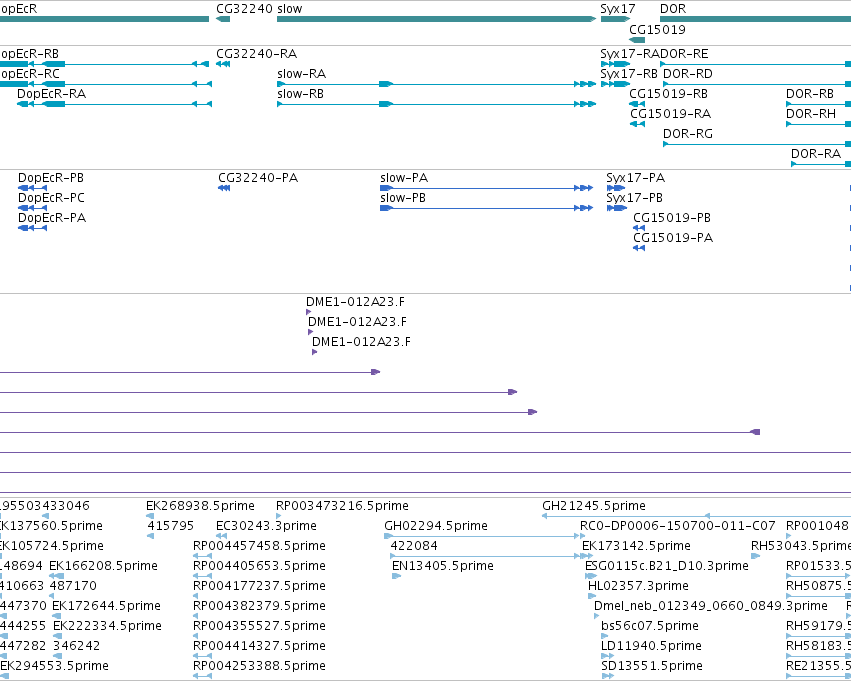
Task: Click ESG0115c.B21_D10.3prime feature
Action: 666,567
